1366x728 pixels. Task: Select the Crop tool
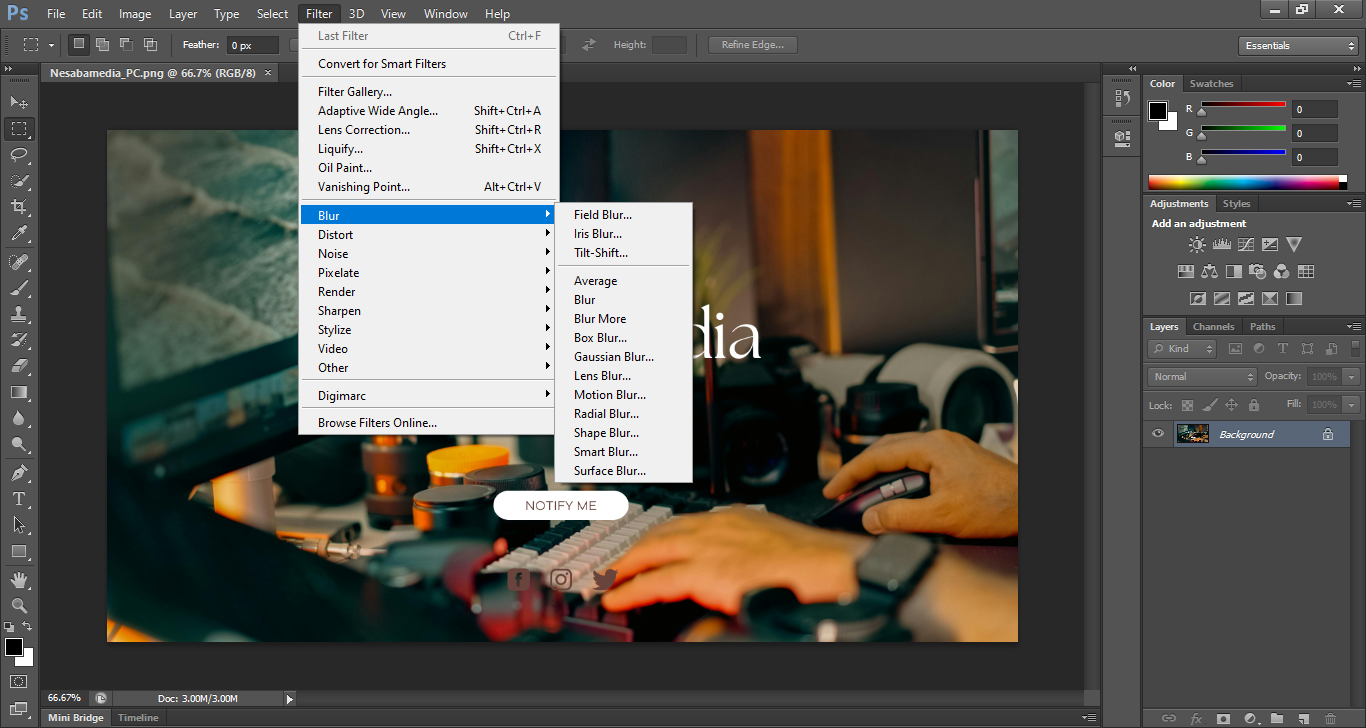[19, 207]
